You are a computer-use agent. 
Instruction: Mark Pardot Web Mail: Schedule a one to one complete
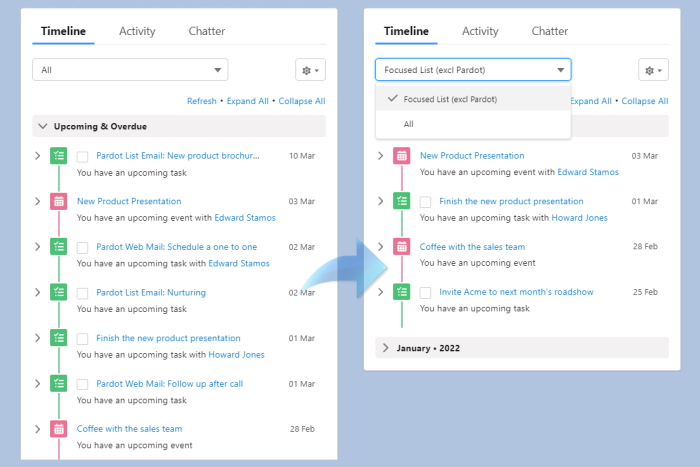pos(83,248)
